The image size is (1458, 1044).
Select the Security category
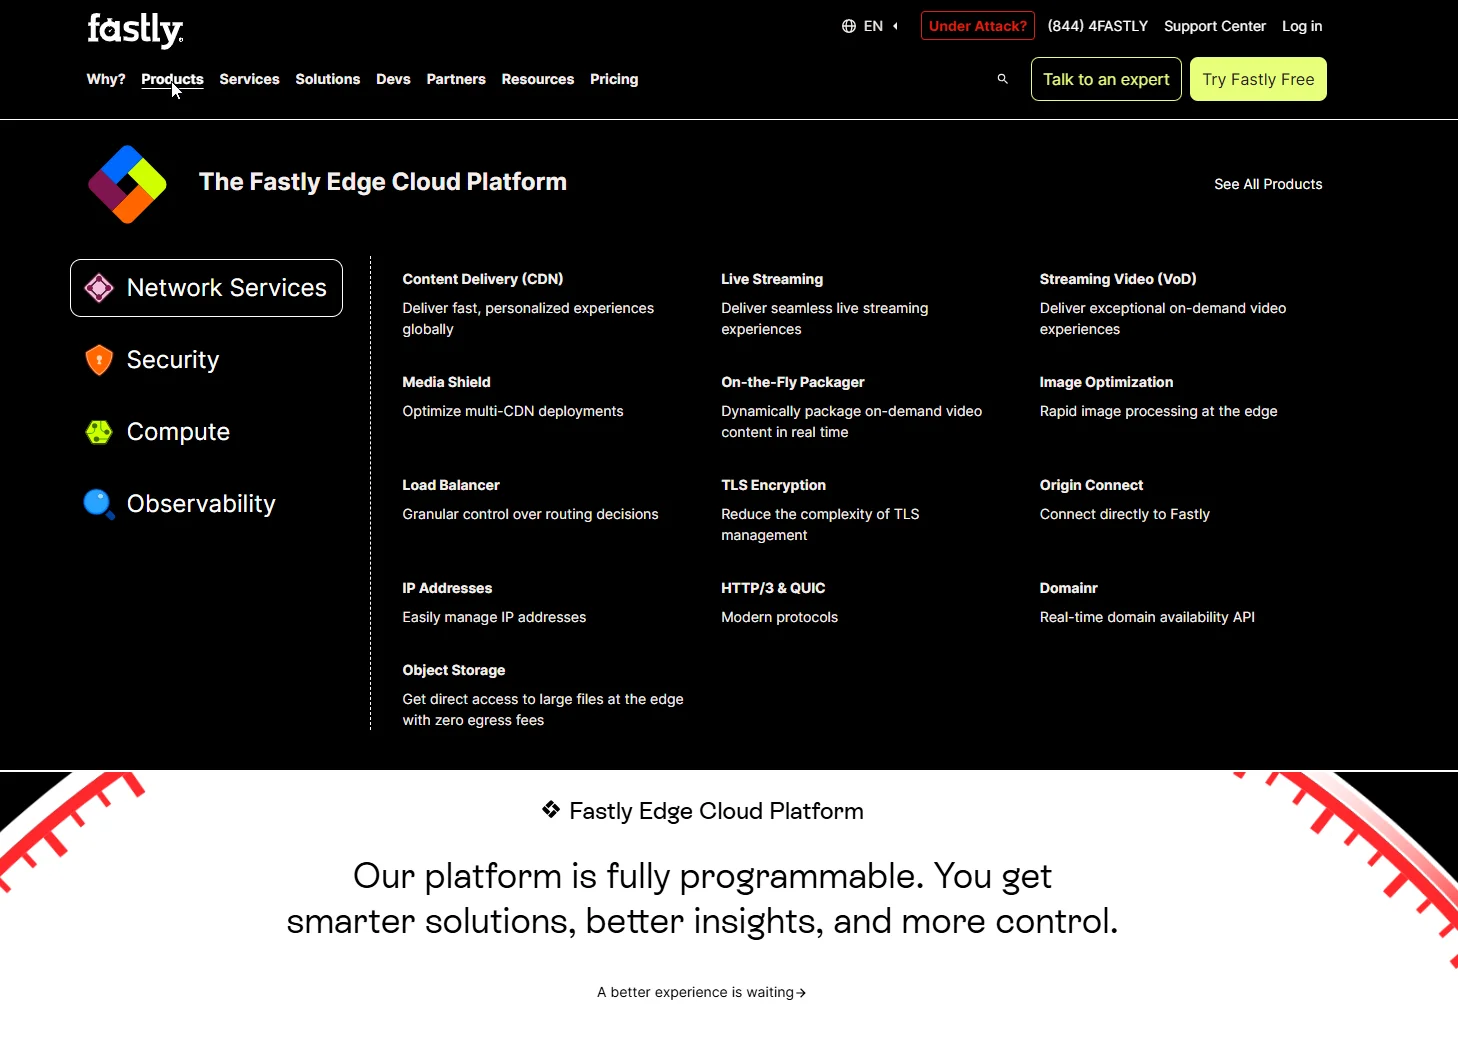[152, 360]
